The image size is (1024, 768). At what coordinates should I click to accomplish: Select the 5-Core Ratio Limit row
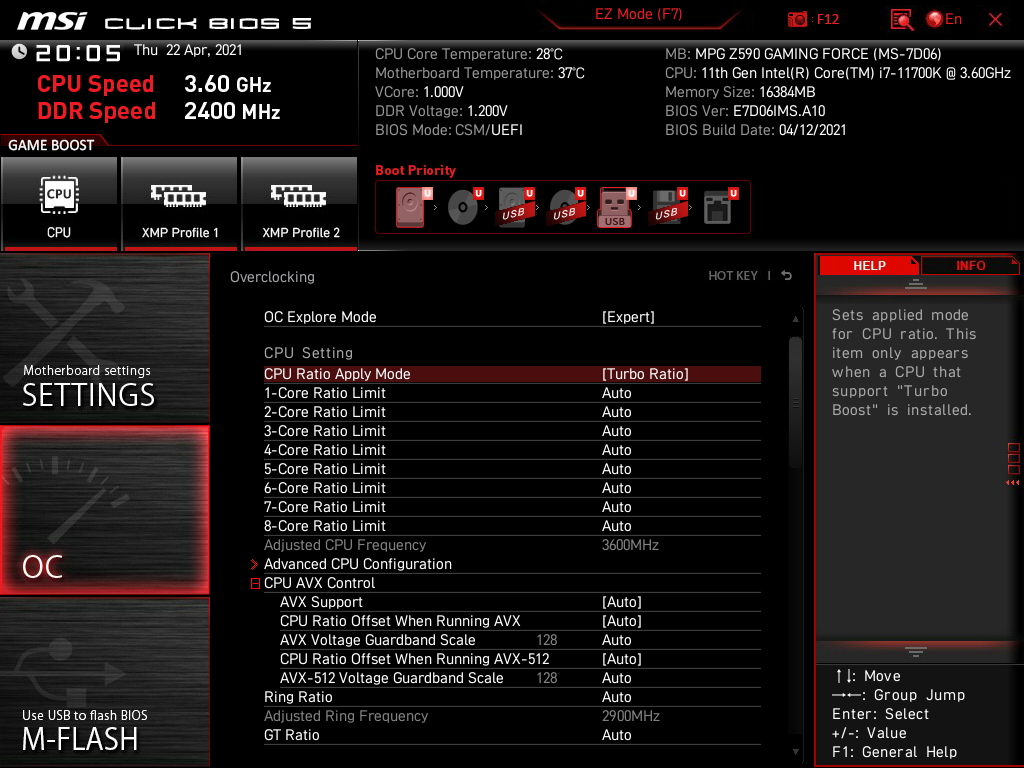(x=512, y=469)
